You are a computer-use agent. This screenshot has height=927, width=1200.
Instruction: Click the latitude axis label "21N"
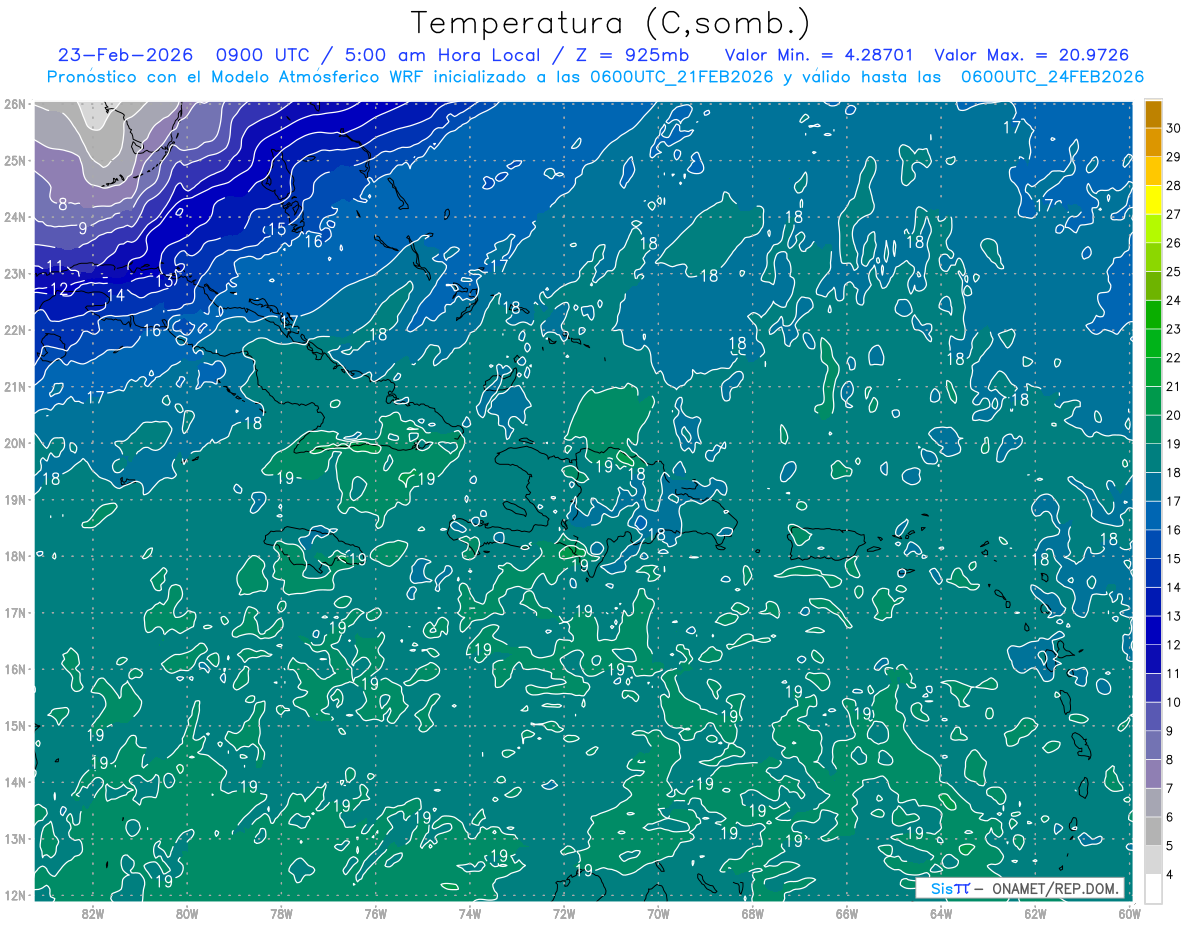click(14, 386)
